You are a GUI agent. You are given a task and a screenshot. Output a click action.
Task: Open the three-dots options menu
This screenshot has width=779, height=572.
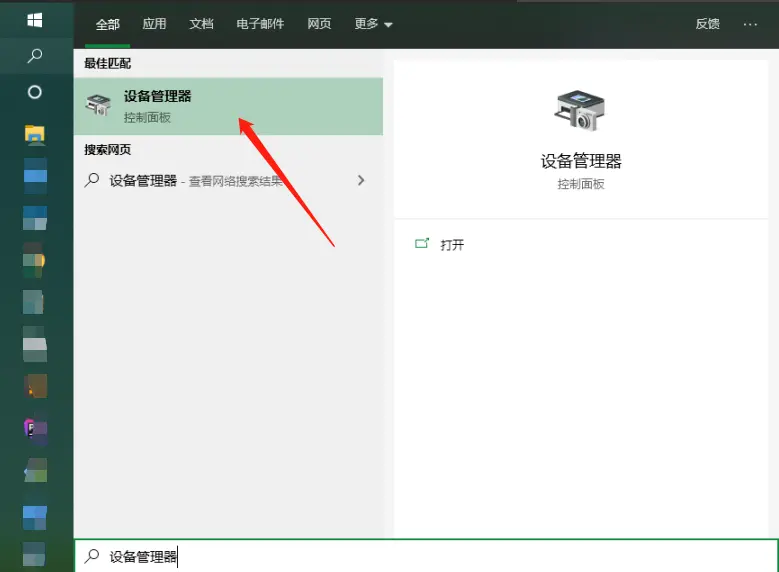pyautogui.click(x=750, y=24)
